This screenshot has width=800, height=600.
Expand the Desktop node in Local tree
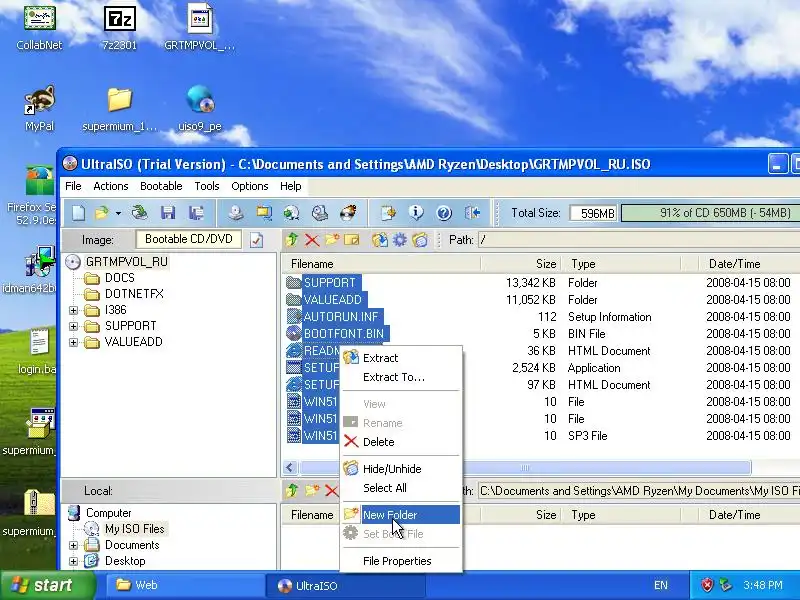73,561
